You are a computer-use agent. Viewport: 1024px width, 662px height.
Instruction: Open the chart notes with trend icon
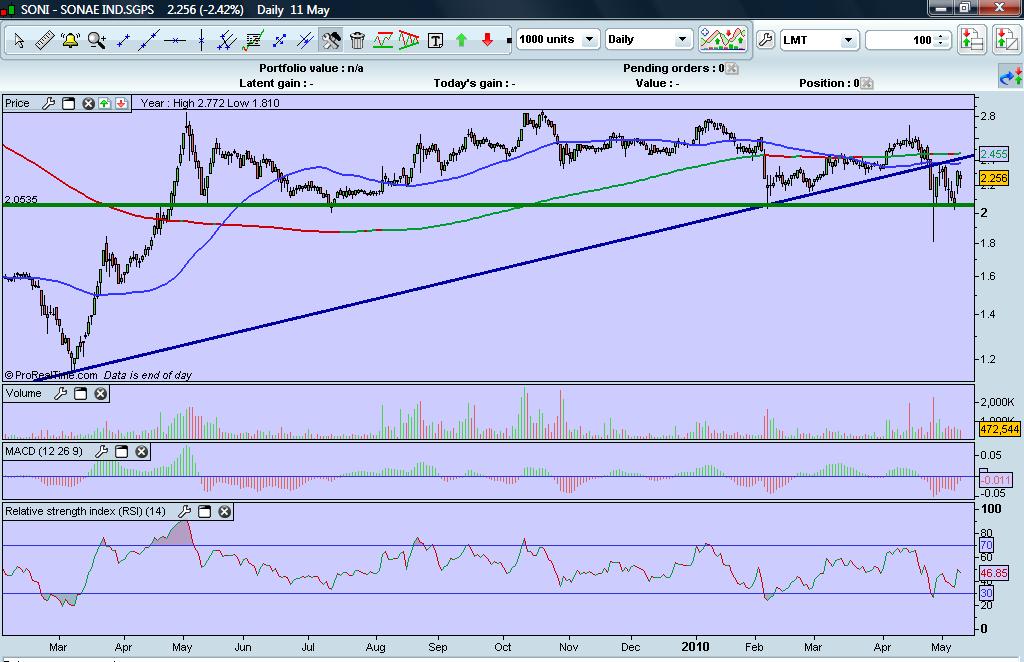pyautogui.click(x=253, y=40)
